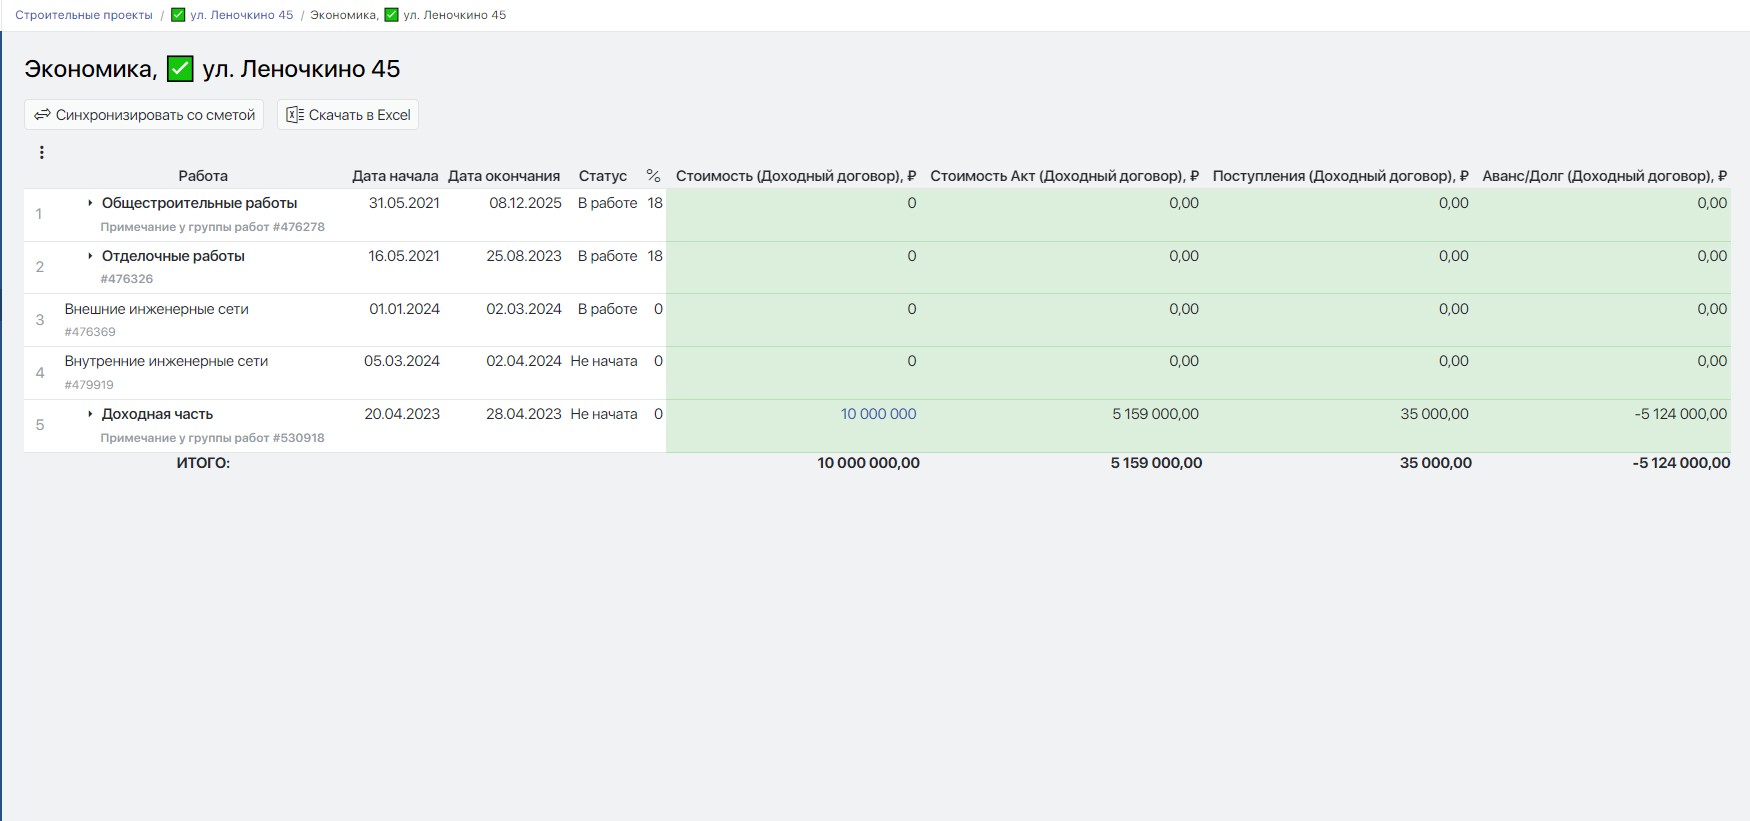The width and height of the screenshot is (1750, 821).
Task: Click the Поступления (Доходный договор) column header
Action: coord(1340,176)
